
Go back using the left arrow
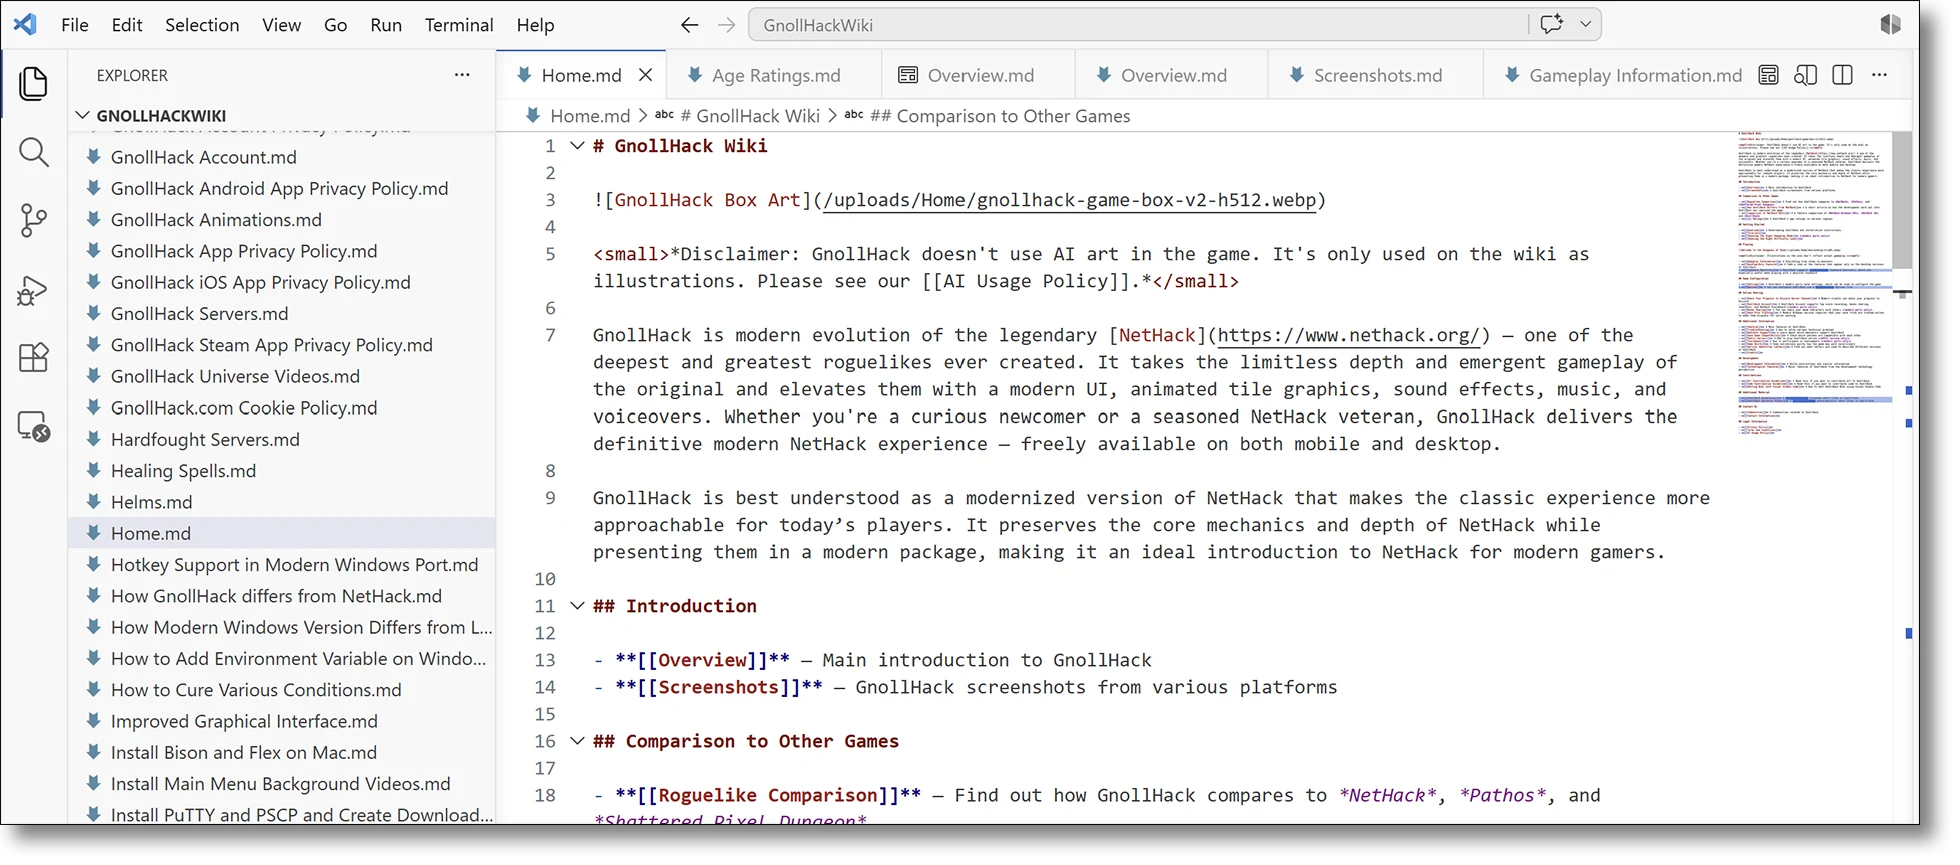pos(689,25)
